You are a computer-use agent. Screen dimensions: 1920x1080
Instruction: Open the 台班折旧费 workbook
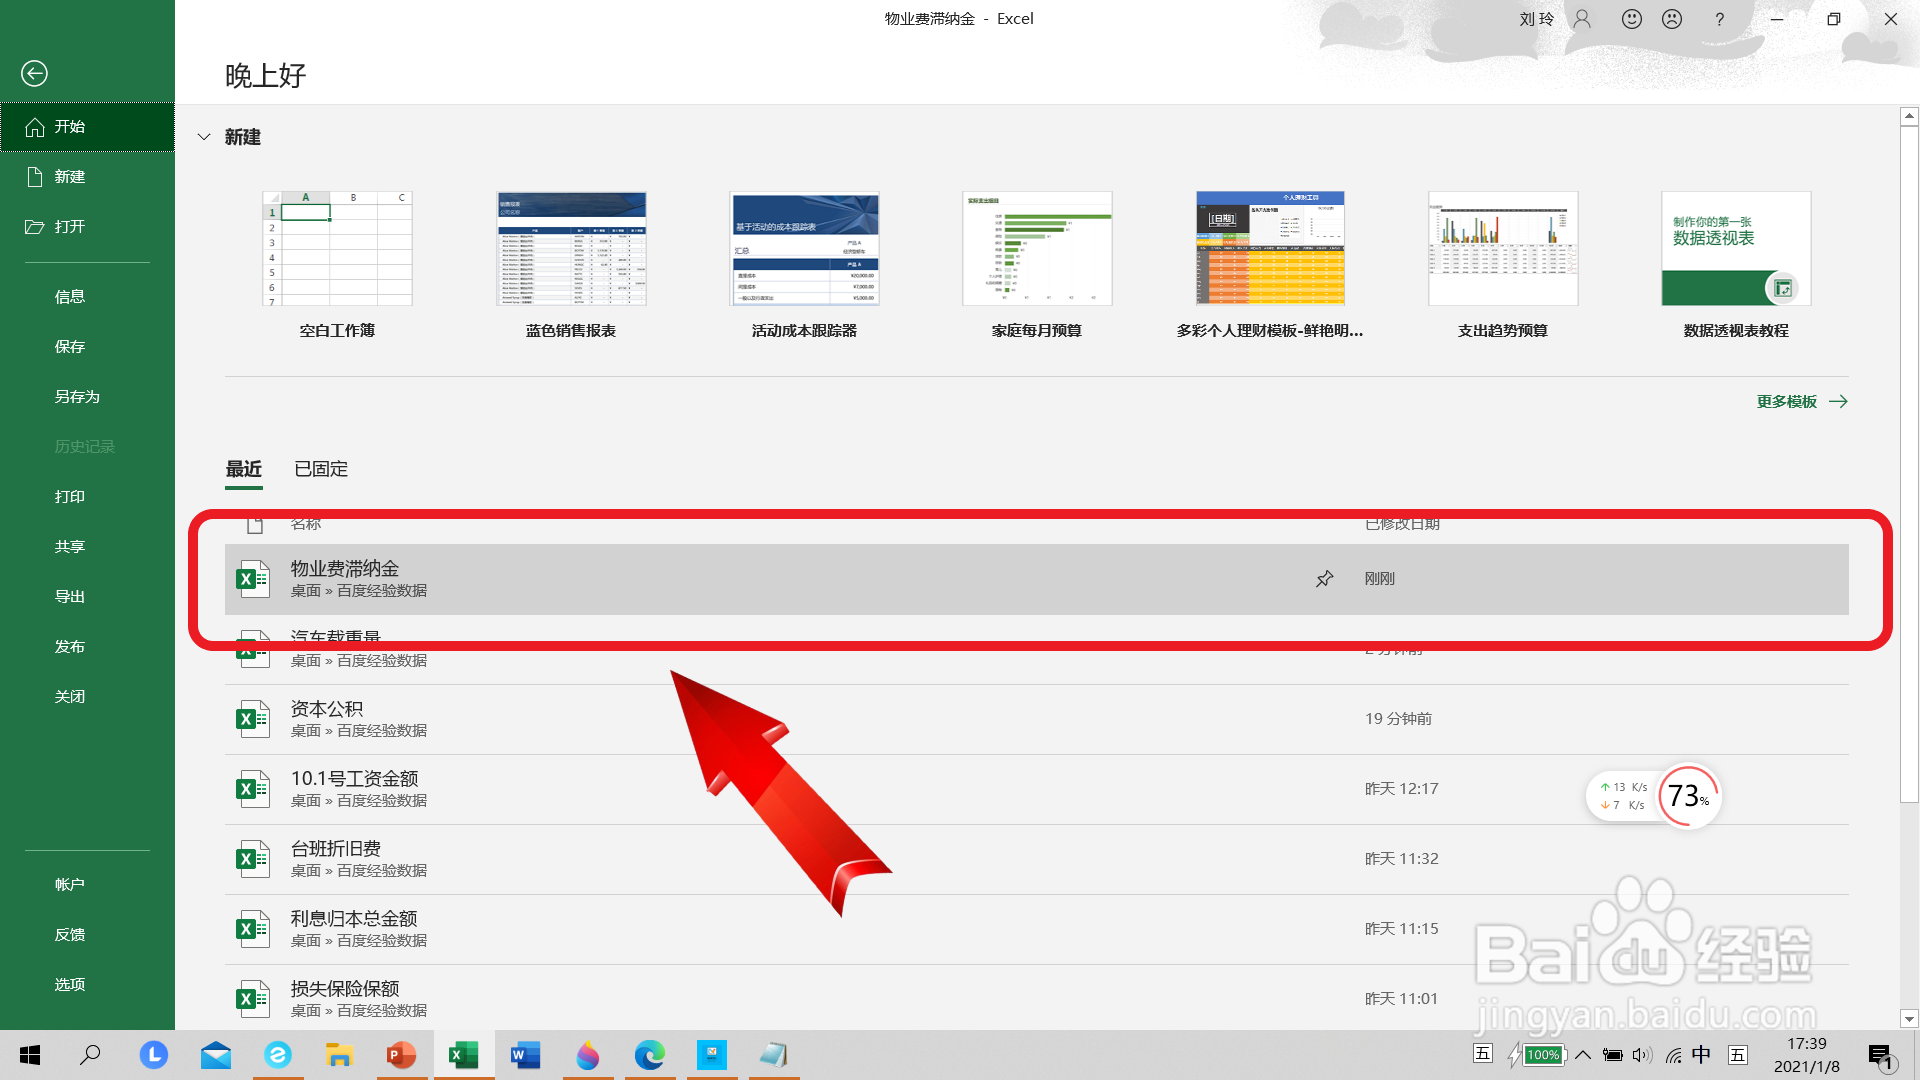pos(1036,859)
